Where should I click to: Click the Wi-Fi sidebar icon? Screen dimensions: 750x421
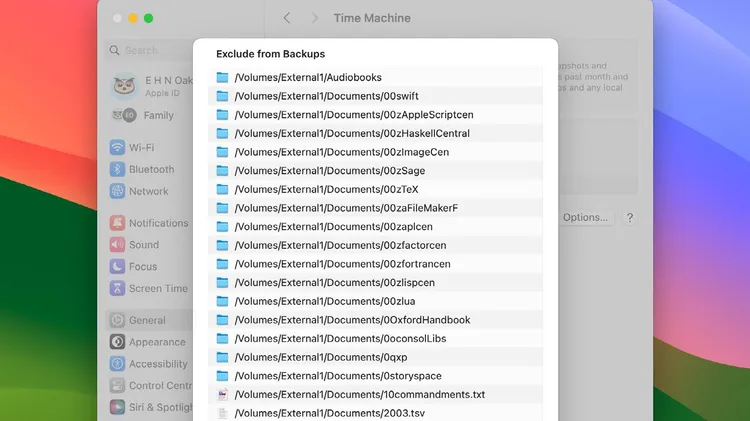(117, 147)
